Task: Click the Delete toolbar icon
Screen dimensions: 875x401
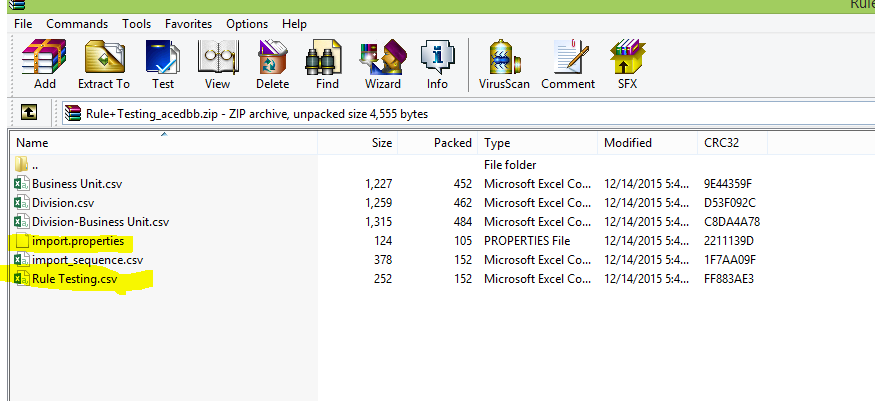Action: pos(272,65)
